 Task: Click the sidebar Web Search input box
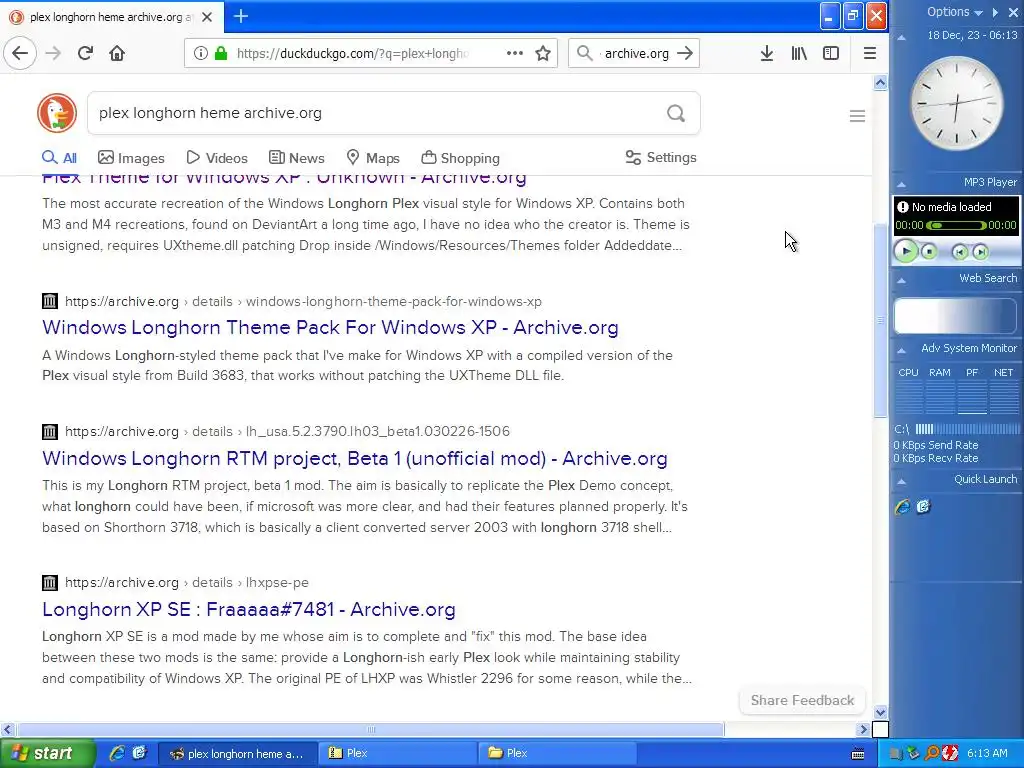[955, 317]
